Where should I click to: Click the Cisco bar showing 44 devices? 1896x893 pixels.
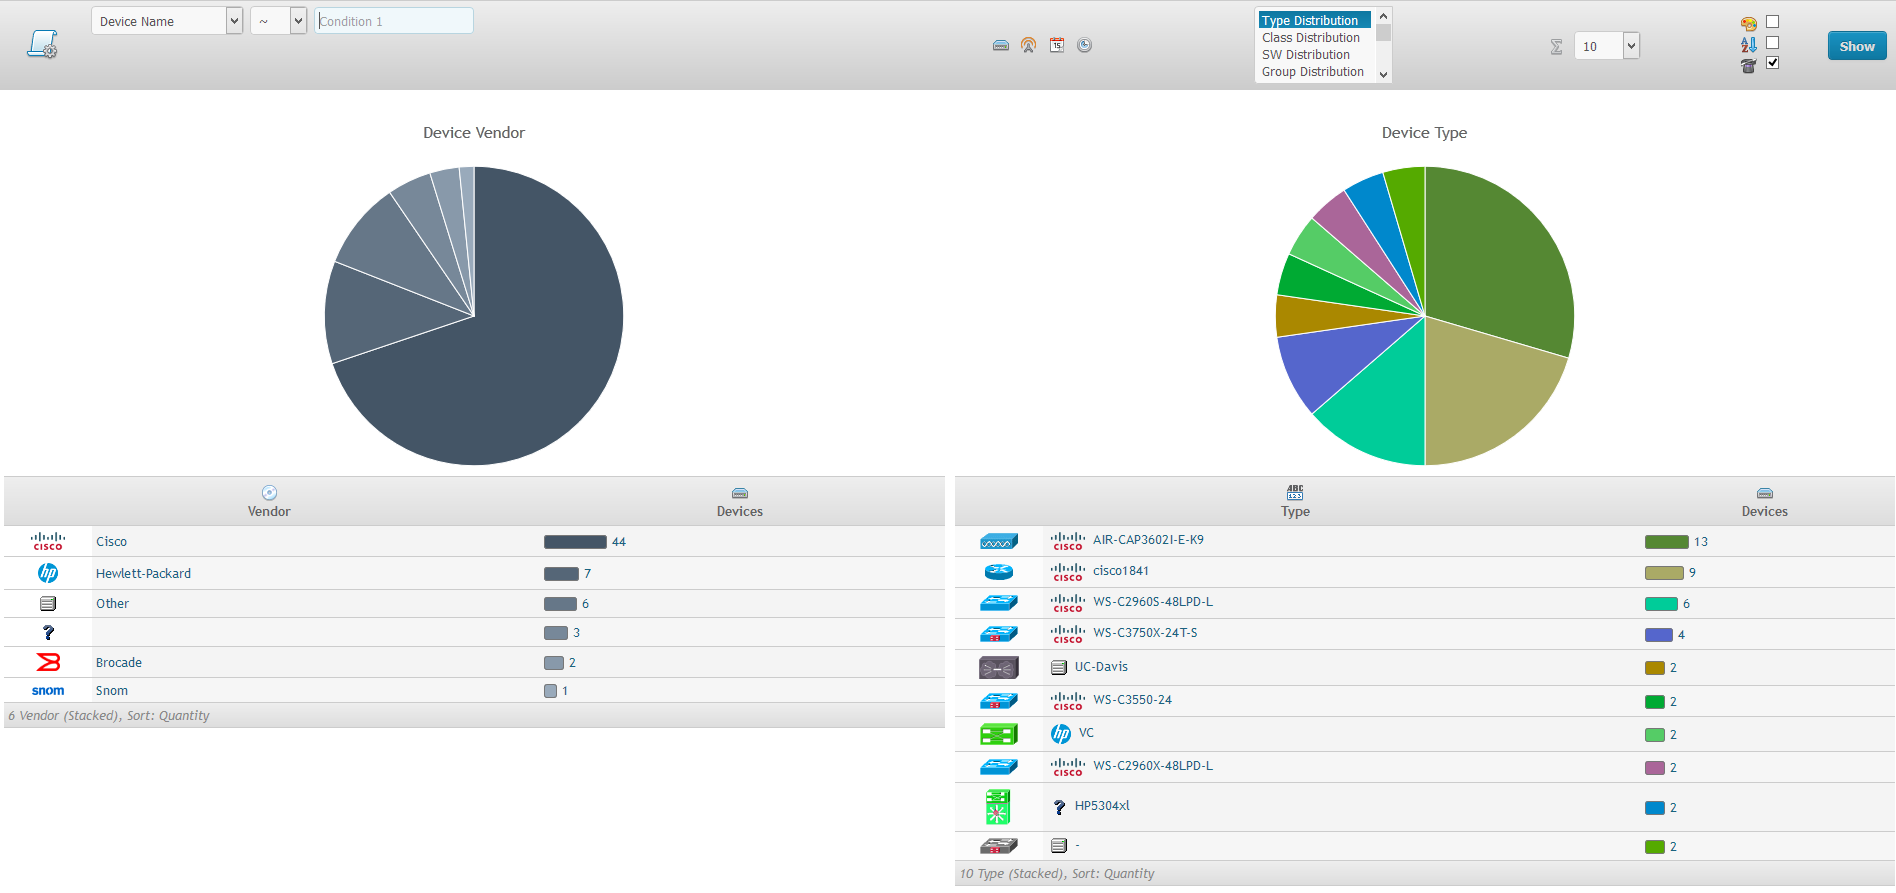pos(575,542)
